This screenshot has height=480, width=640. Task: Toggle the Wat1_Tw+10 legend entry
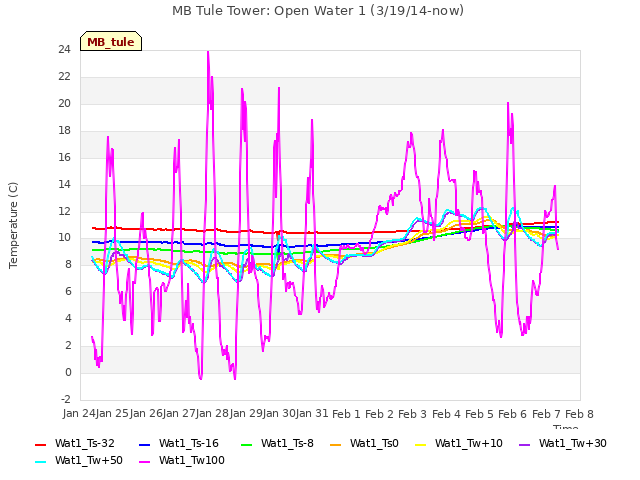point(459,444)
